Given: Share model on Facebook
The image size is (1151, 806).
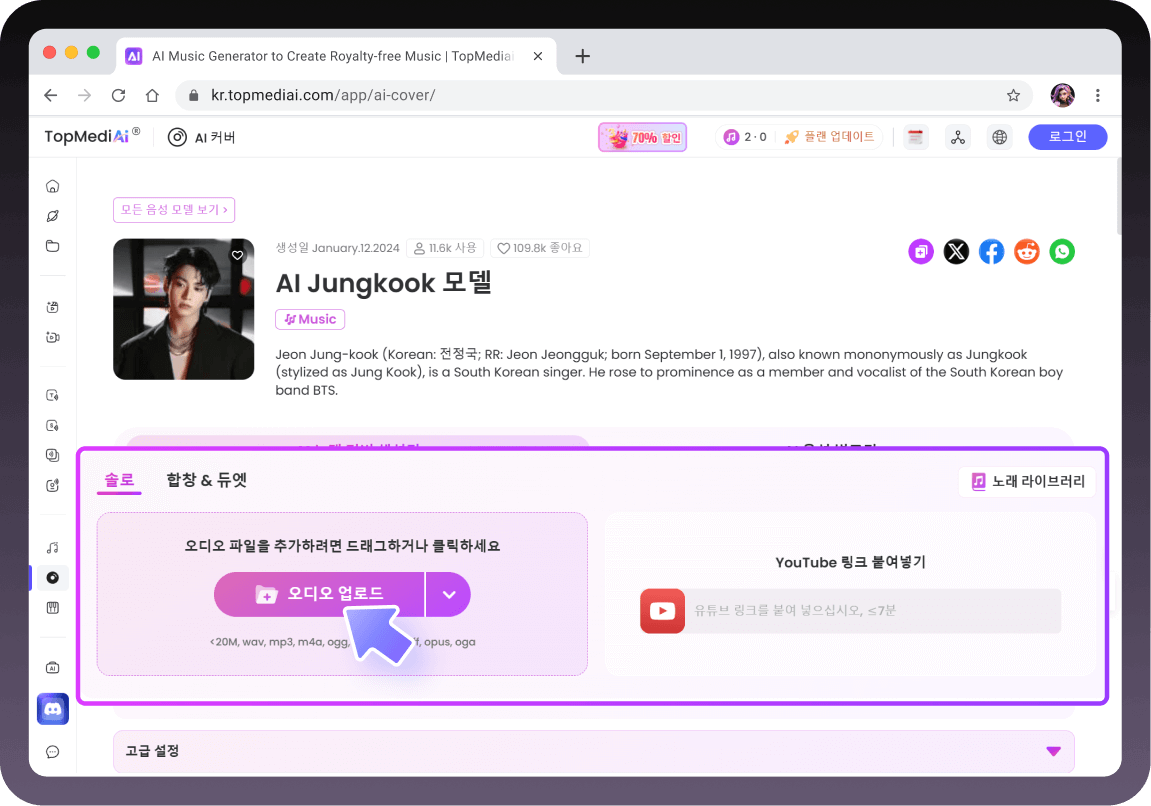Looking at the screenshot, I should tap(991, 252).
